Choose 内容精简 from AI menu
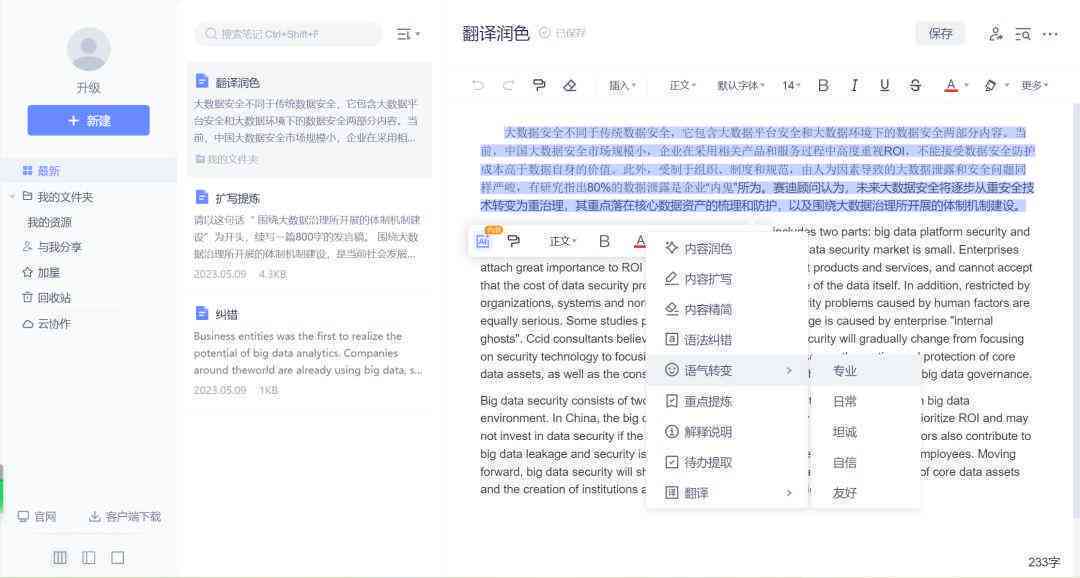The image size is (1080, 578). tap(727, 309)
